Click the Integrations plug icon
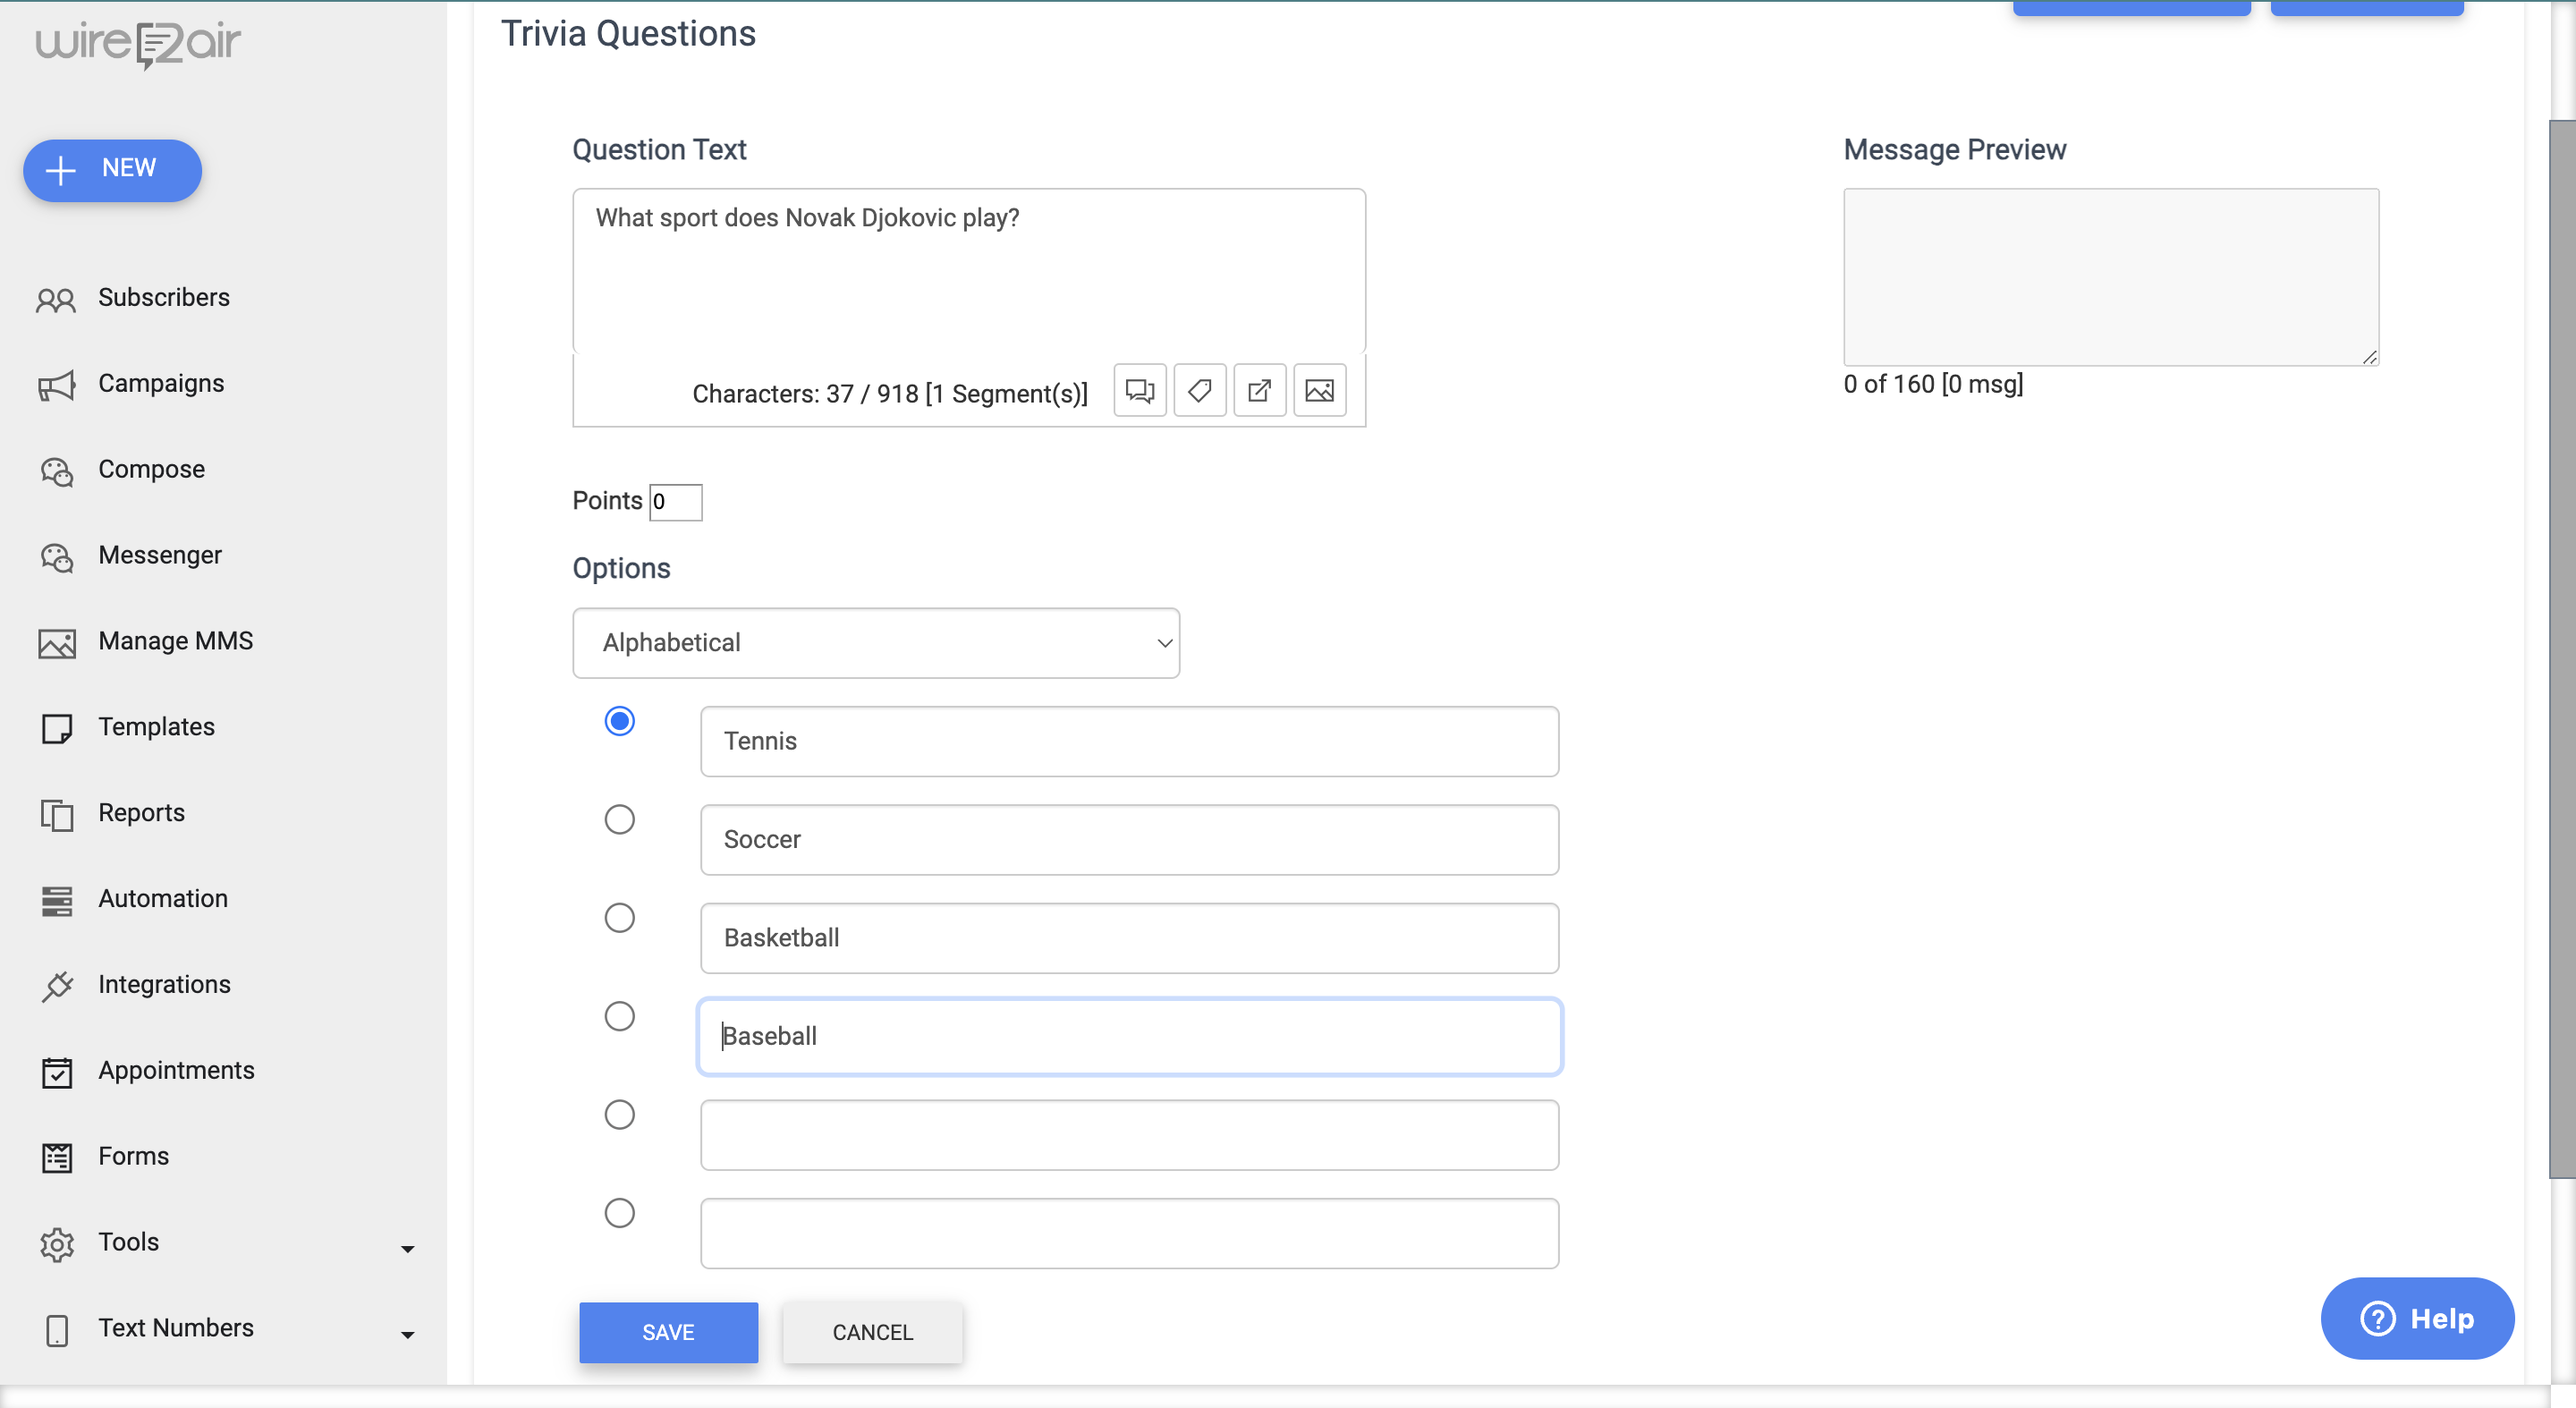This screenshot has width=2576, height=1408. click(56, 986)
